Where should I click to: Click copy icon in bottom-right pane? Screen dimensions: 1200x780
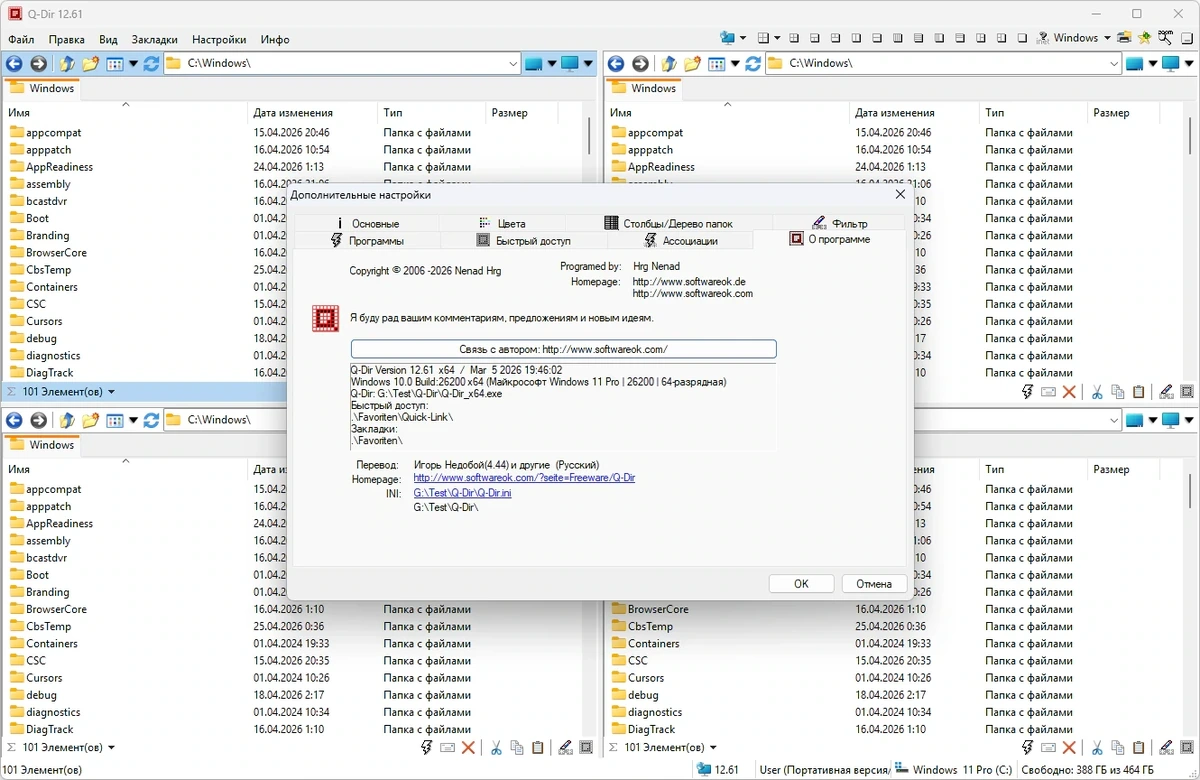1118,747
